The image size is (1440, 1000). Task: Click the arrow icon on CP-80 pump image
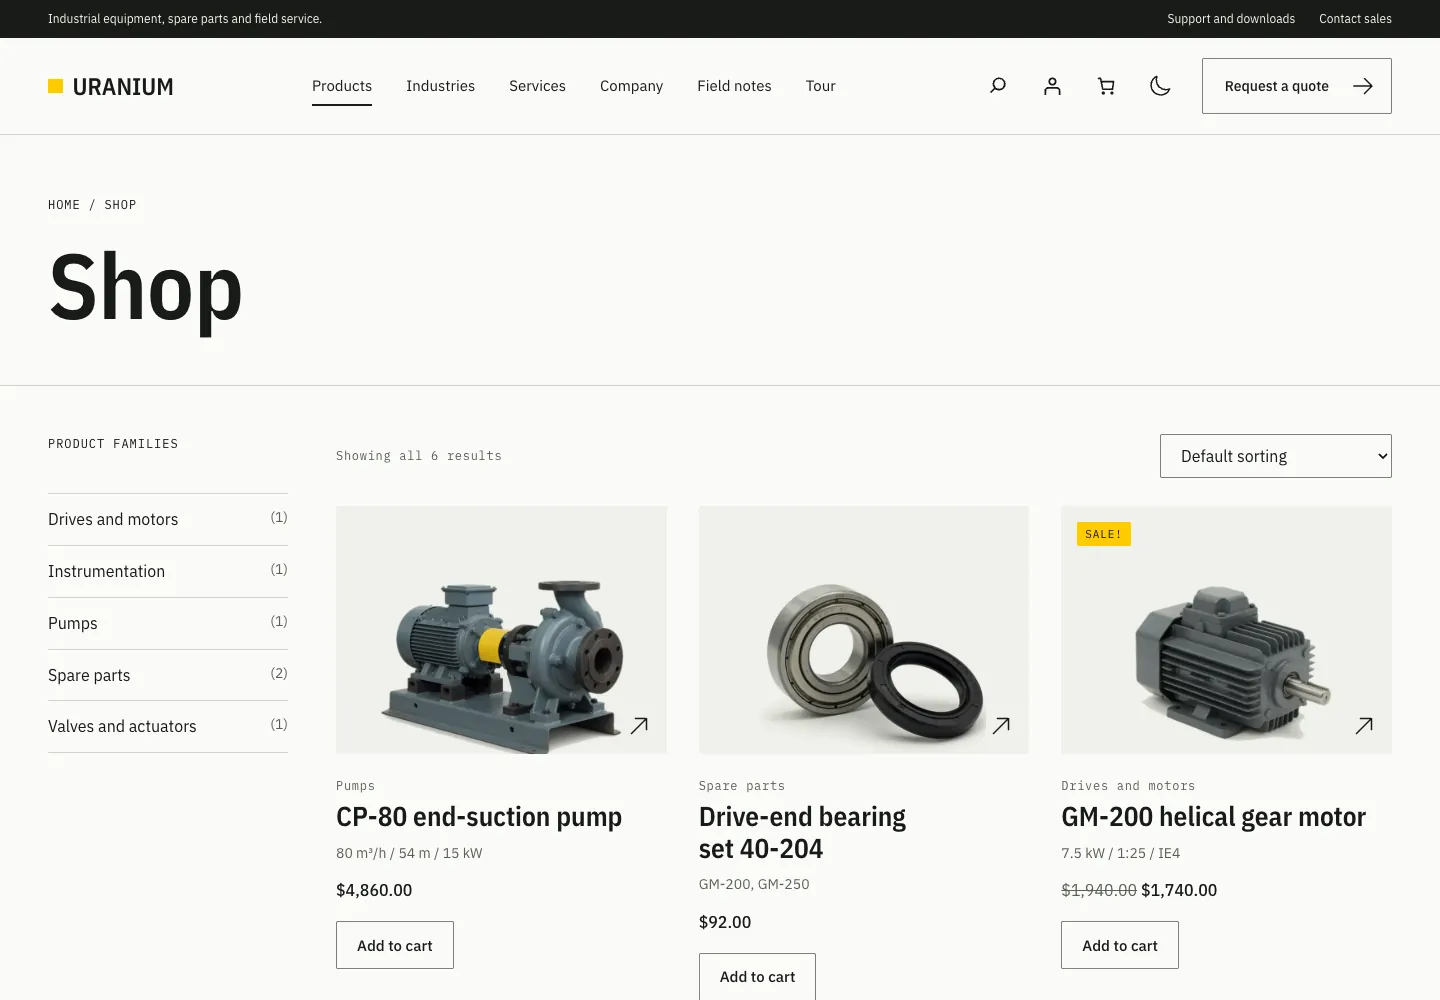pyautogui.click(x=639, y=725)
